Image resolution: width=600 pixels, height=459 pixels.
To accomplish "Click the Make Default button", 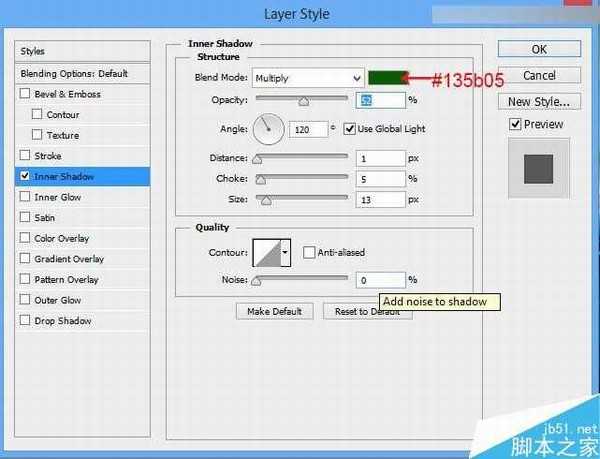I will (x=274, y=311).
